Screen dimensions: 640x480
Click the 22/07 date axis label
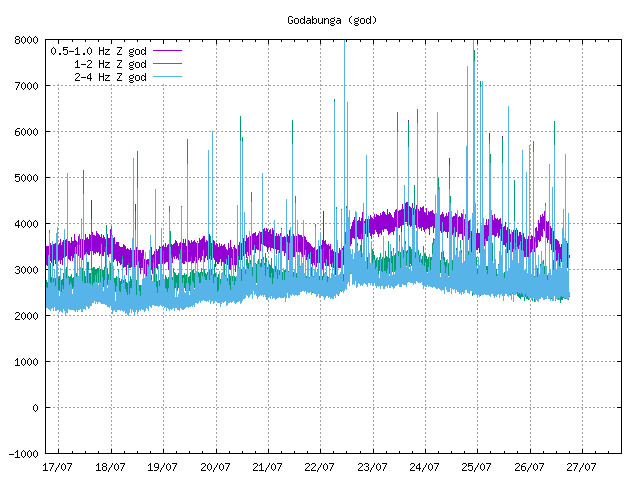[x=320, y=467]
